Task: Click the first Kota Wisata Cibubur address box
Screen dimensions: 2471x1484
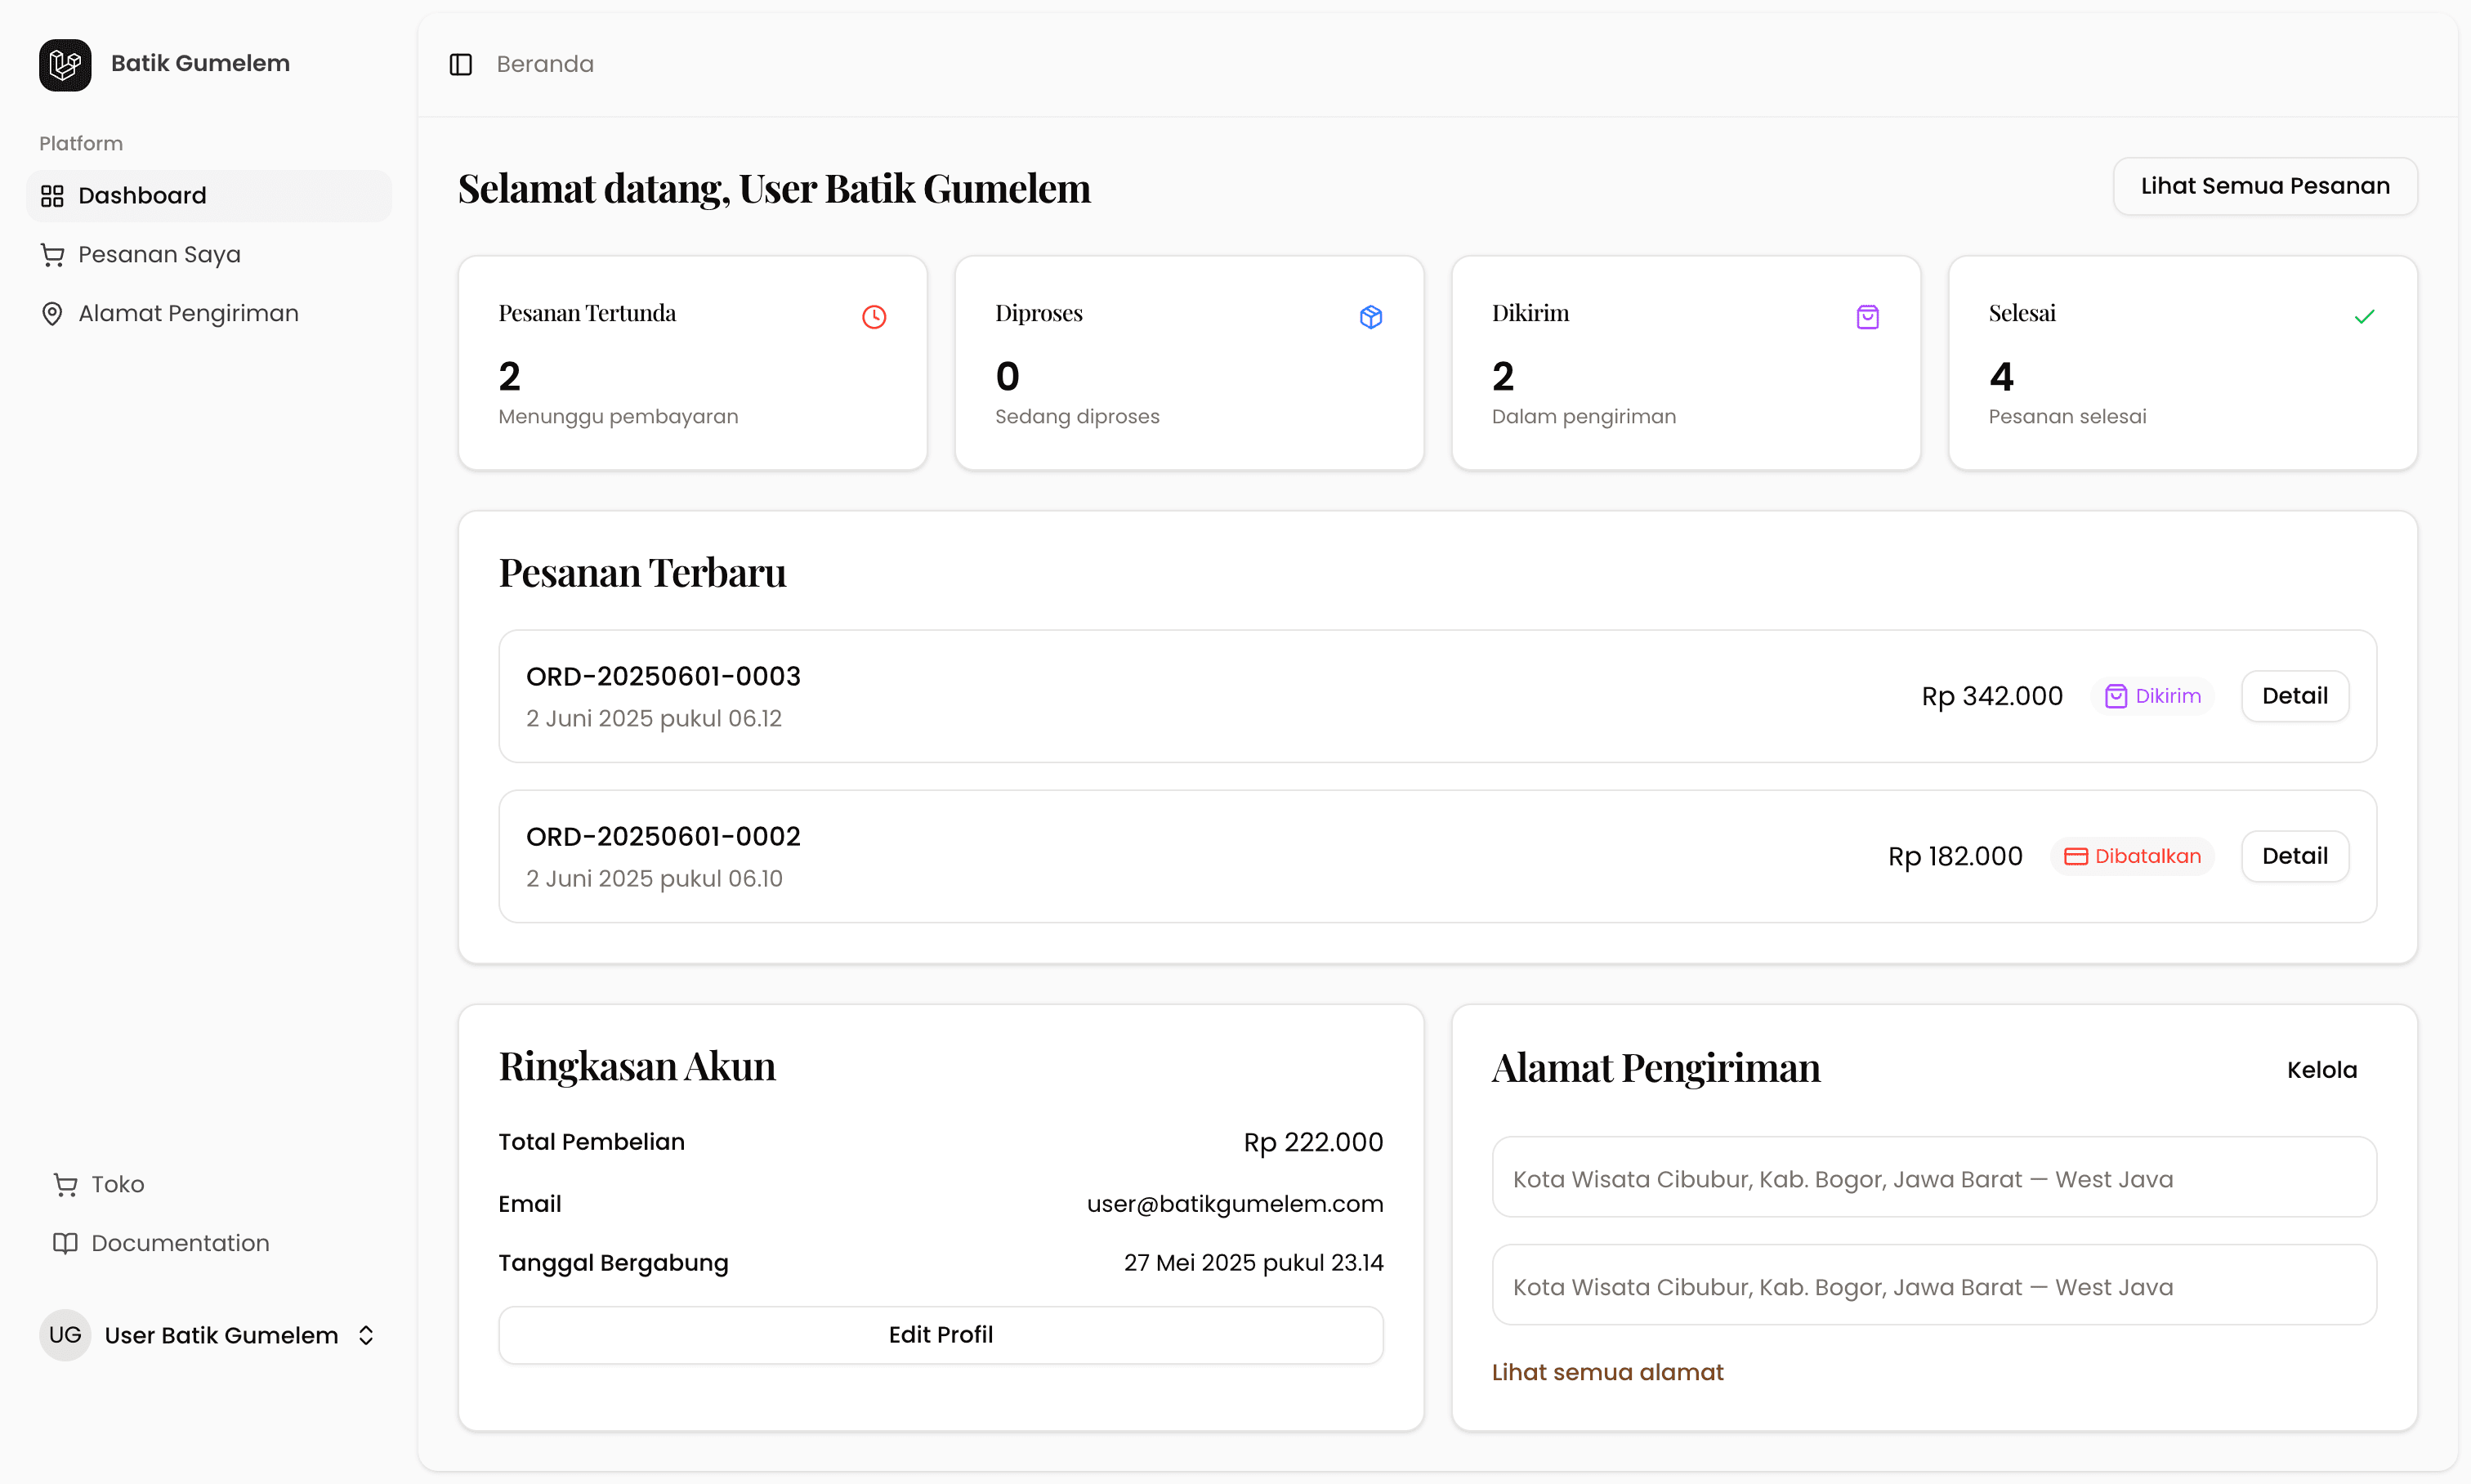Action: (1934, 1178)
